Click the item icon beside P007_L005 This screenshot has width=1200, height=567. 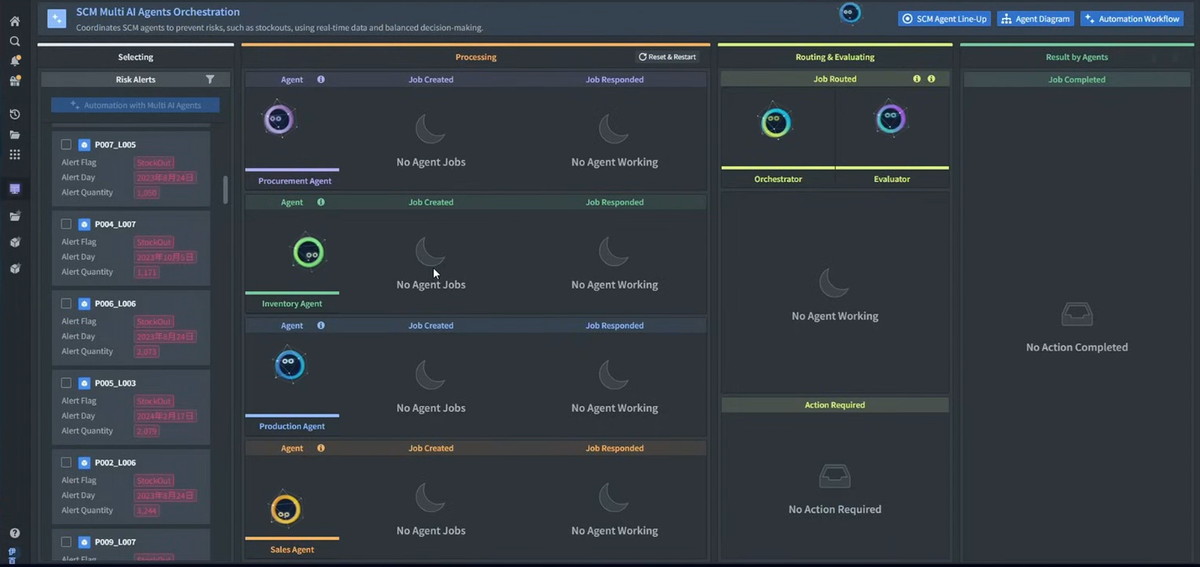[x=84, y=144]
